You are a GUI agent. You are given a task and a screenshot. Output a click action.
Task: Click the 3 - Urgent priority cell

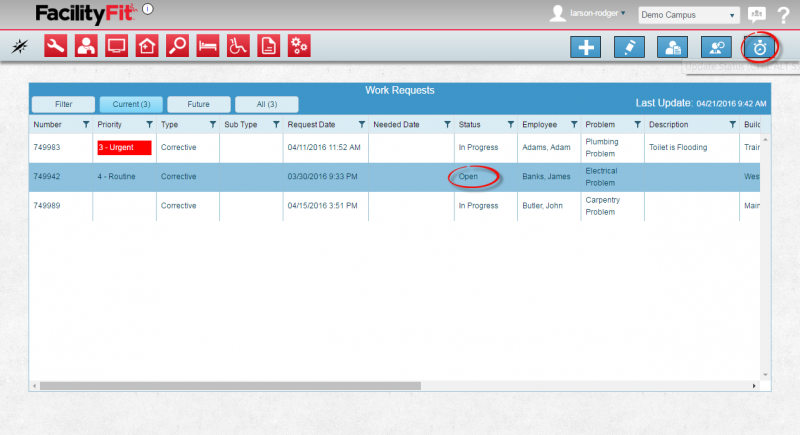click(124, 147)
